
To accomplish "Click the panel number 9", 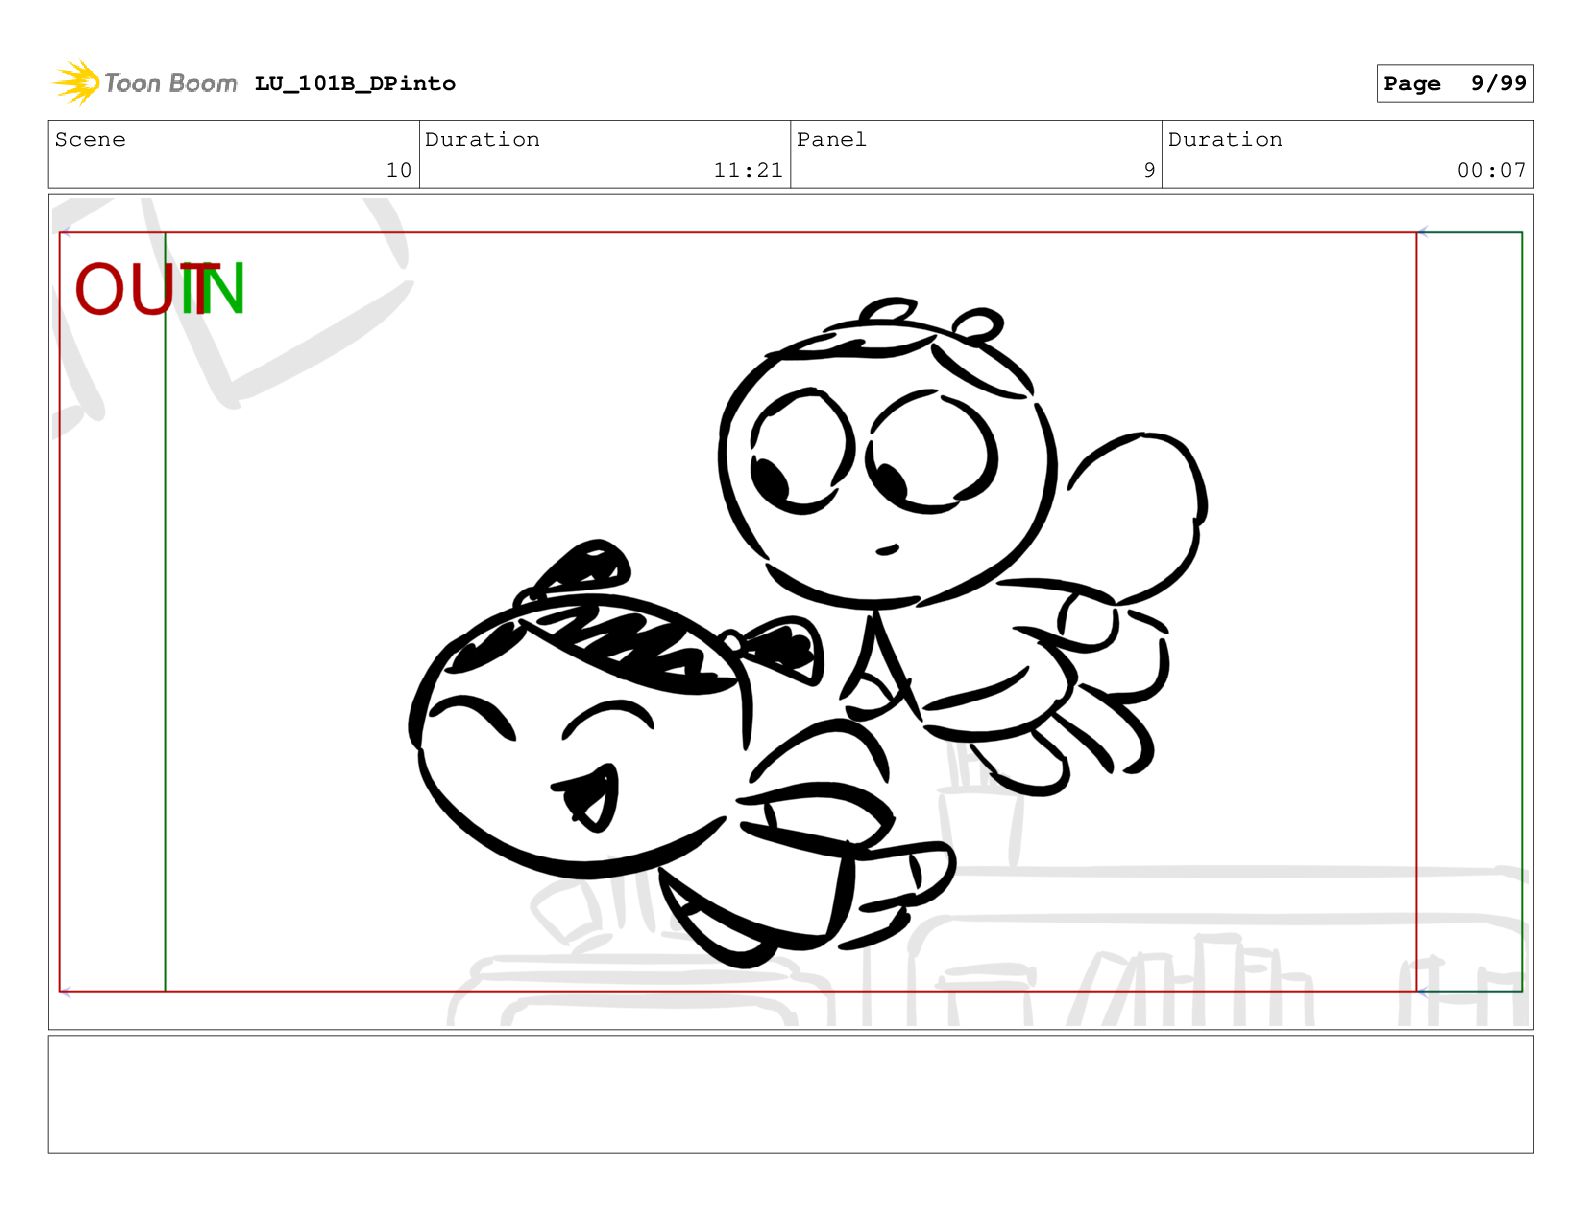I will [1149, 170].
